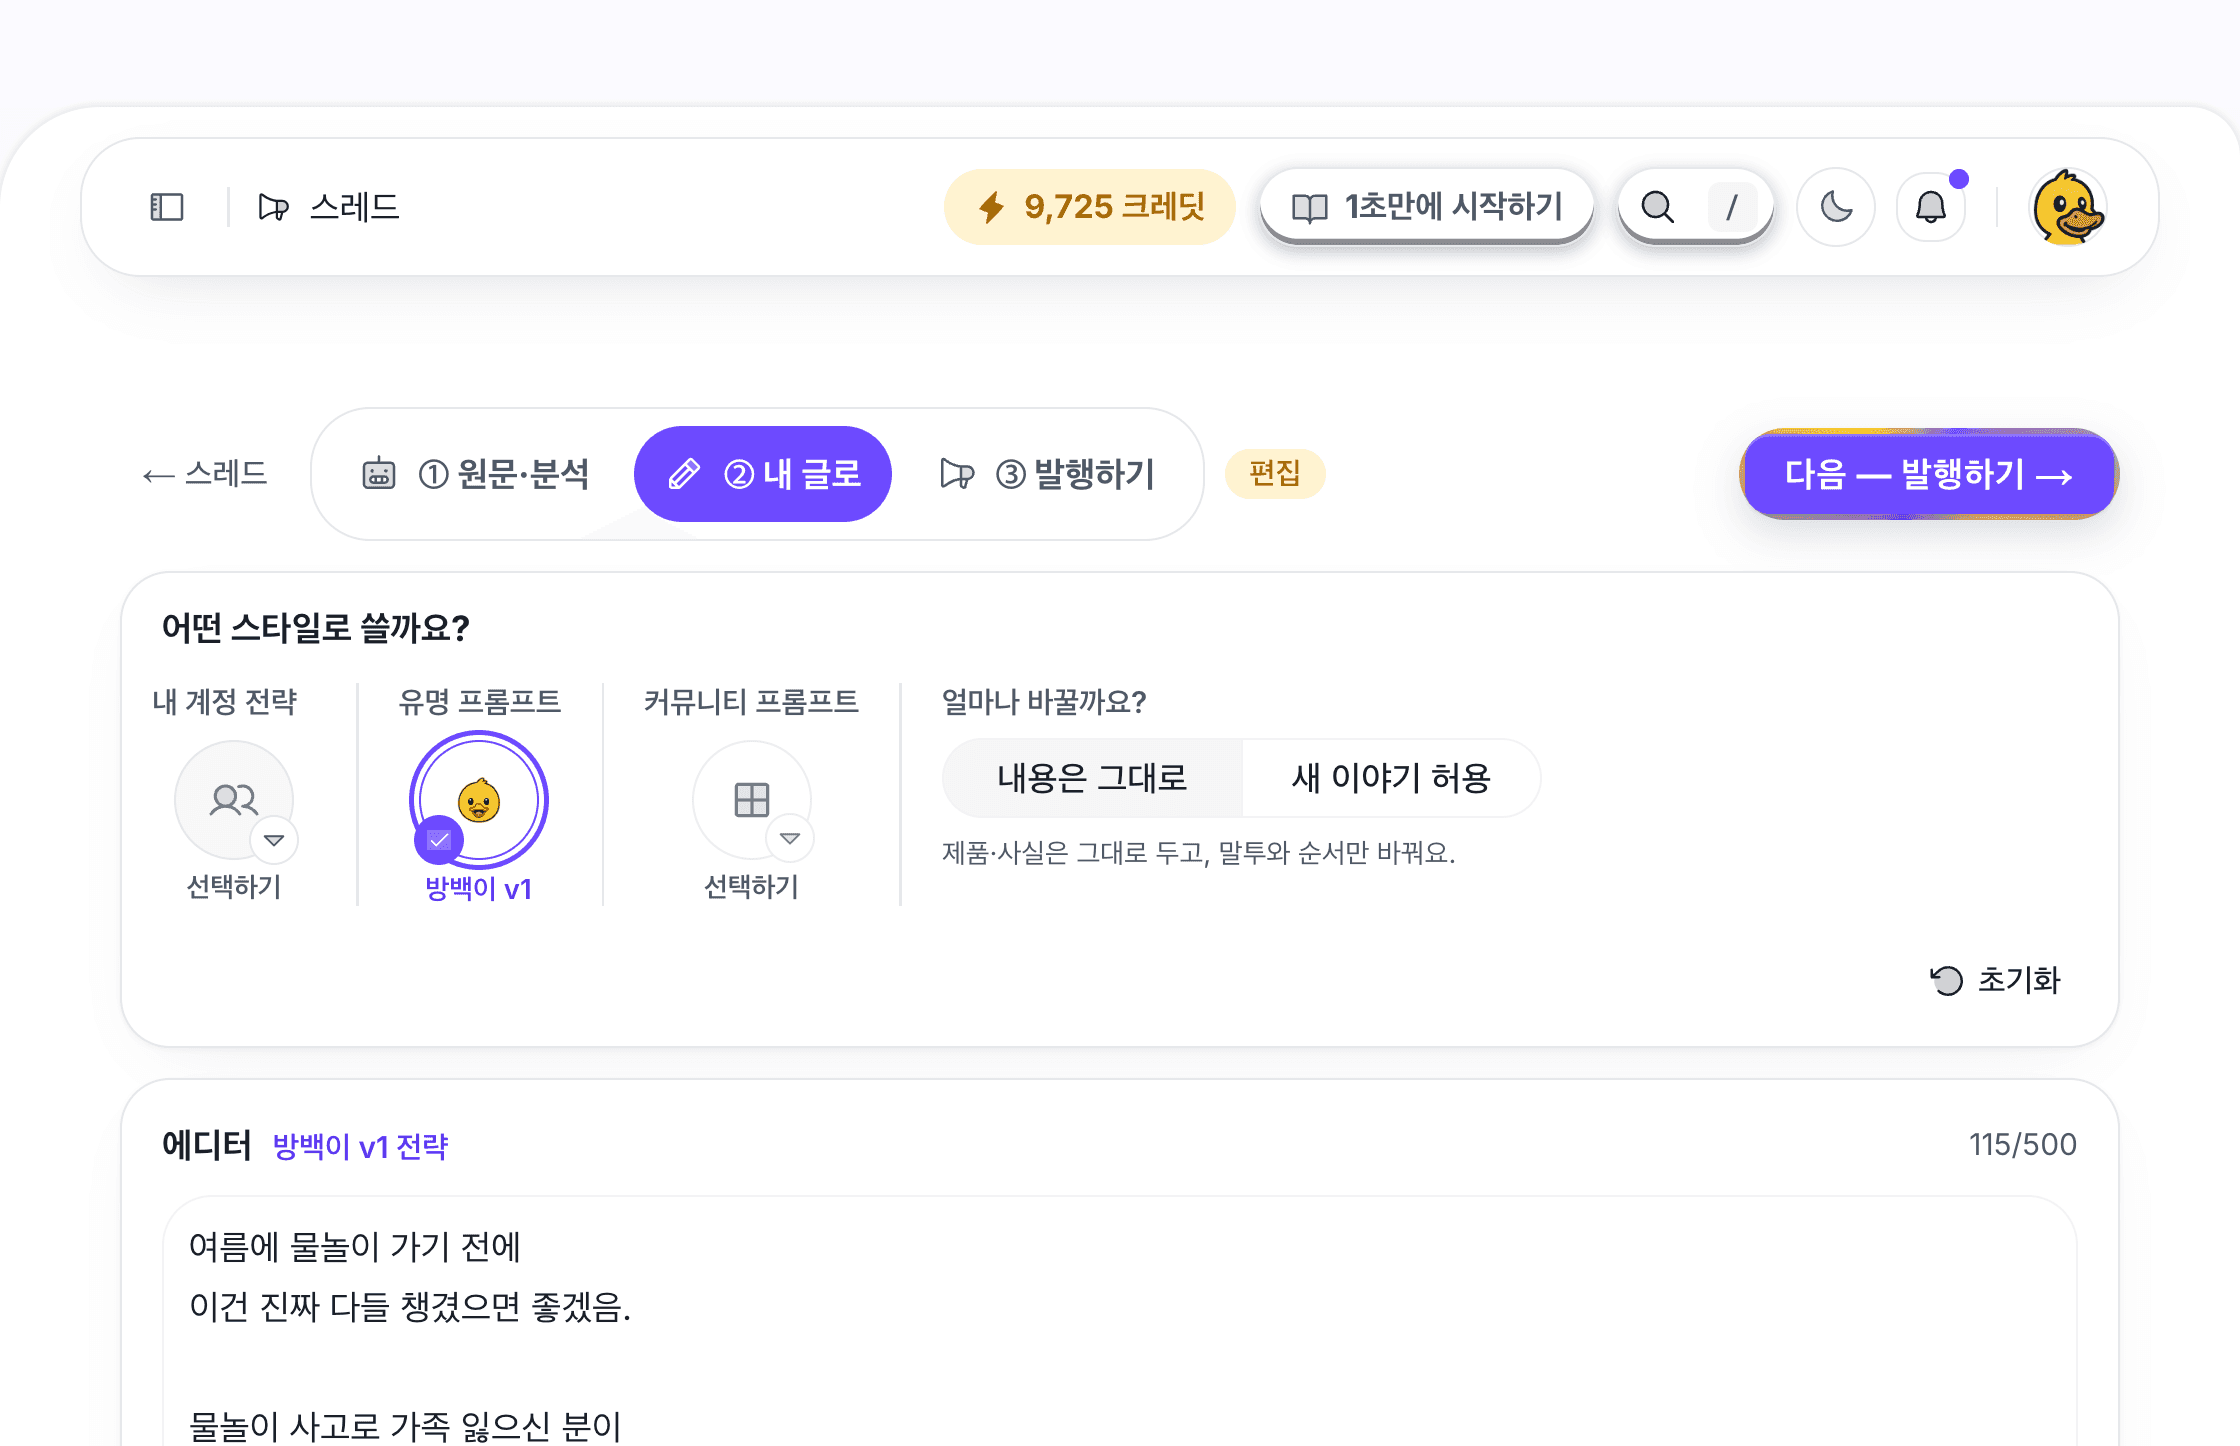This screenshot has width=2240, height=1446.
Task: Click the 방백이 v1 label text
Action: point(479,888)
